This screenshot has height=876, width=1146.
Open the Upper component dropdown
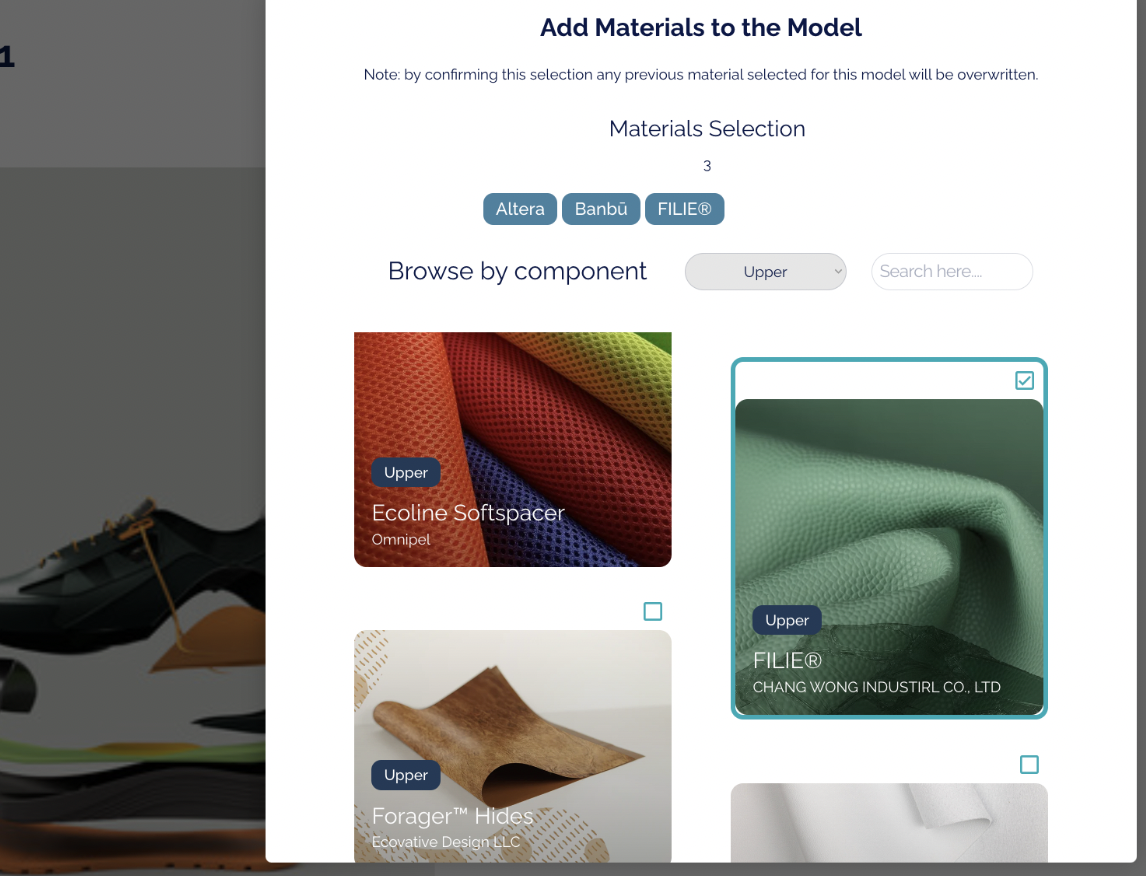765,272
